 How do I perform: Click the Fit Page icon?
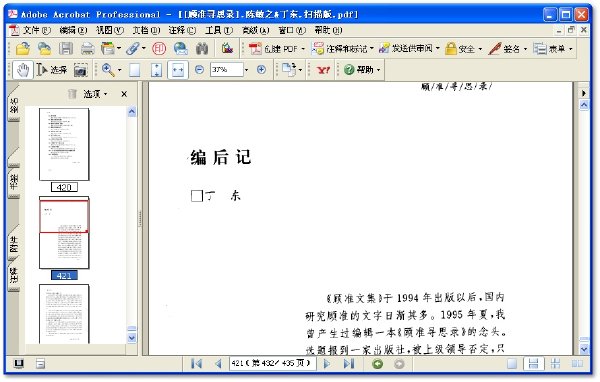[156, 70]
